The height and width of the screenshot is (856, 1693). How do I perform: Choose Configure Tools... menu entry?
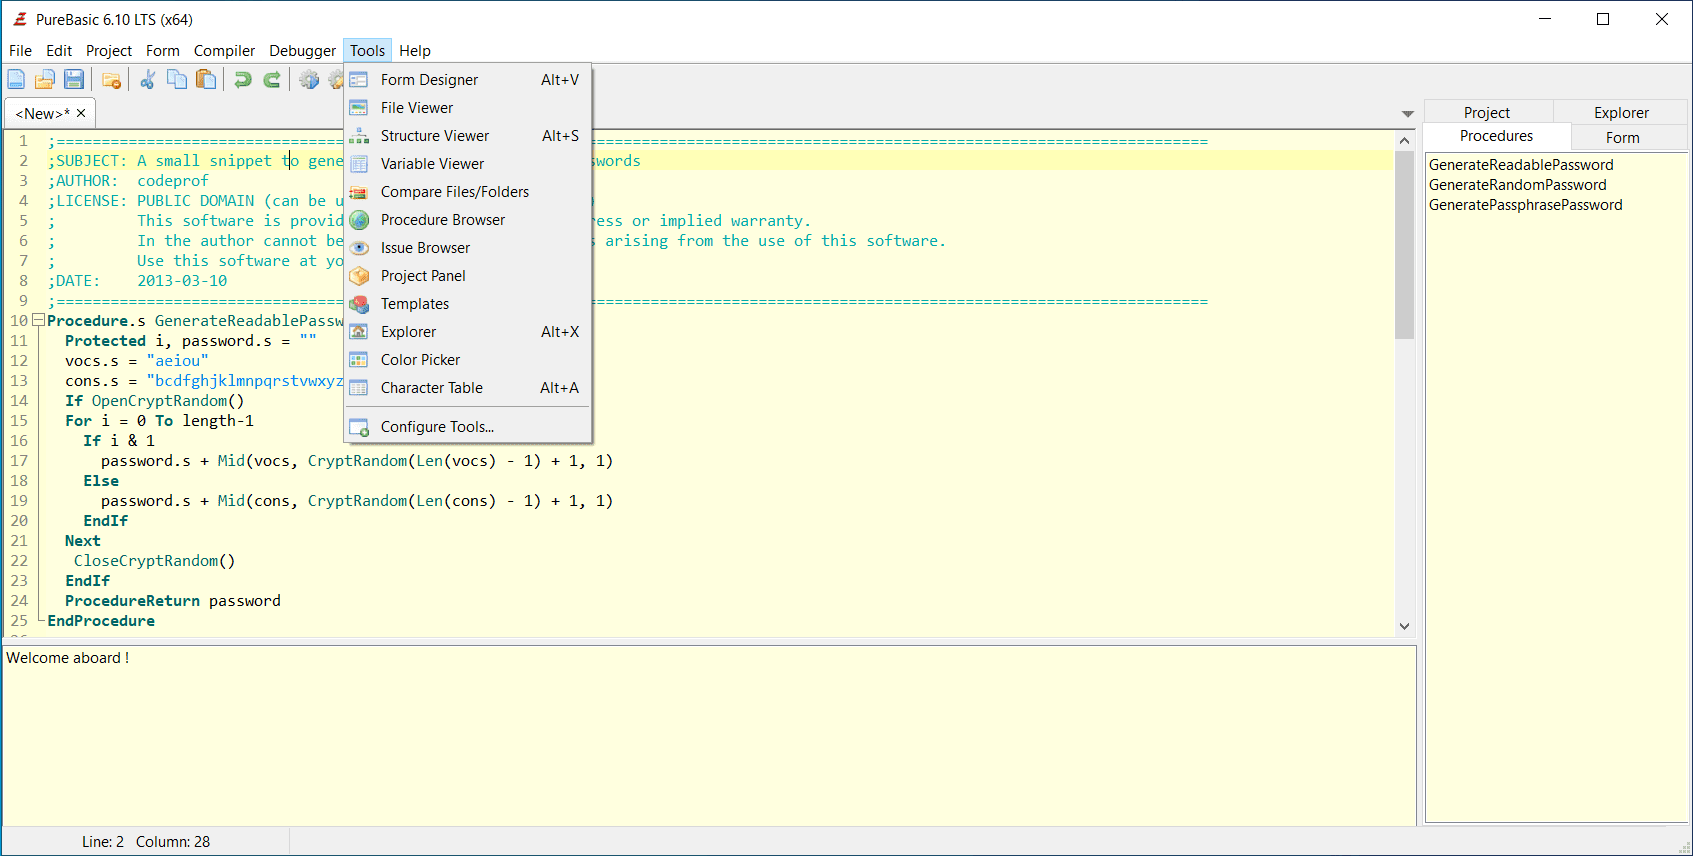468,427
